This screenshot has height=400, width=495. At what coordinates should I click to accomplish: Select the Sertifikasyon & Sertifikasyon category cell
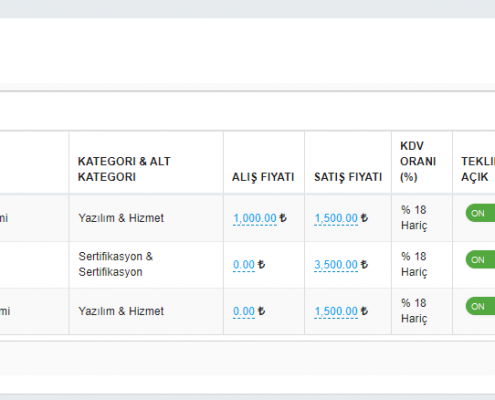coord(116,264)
